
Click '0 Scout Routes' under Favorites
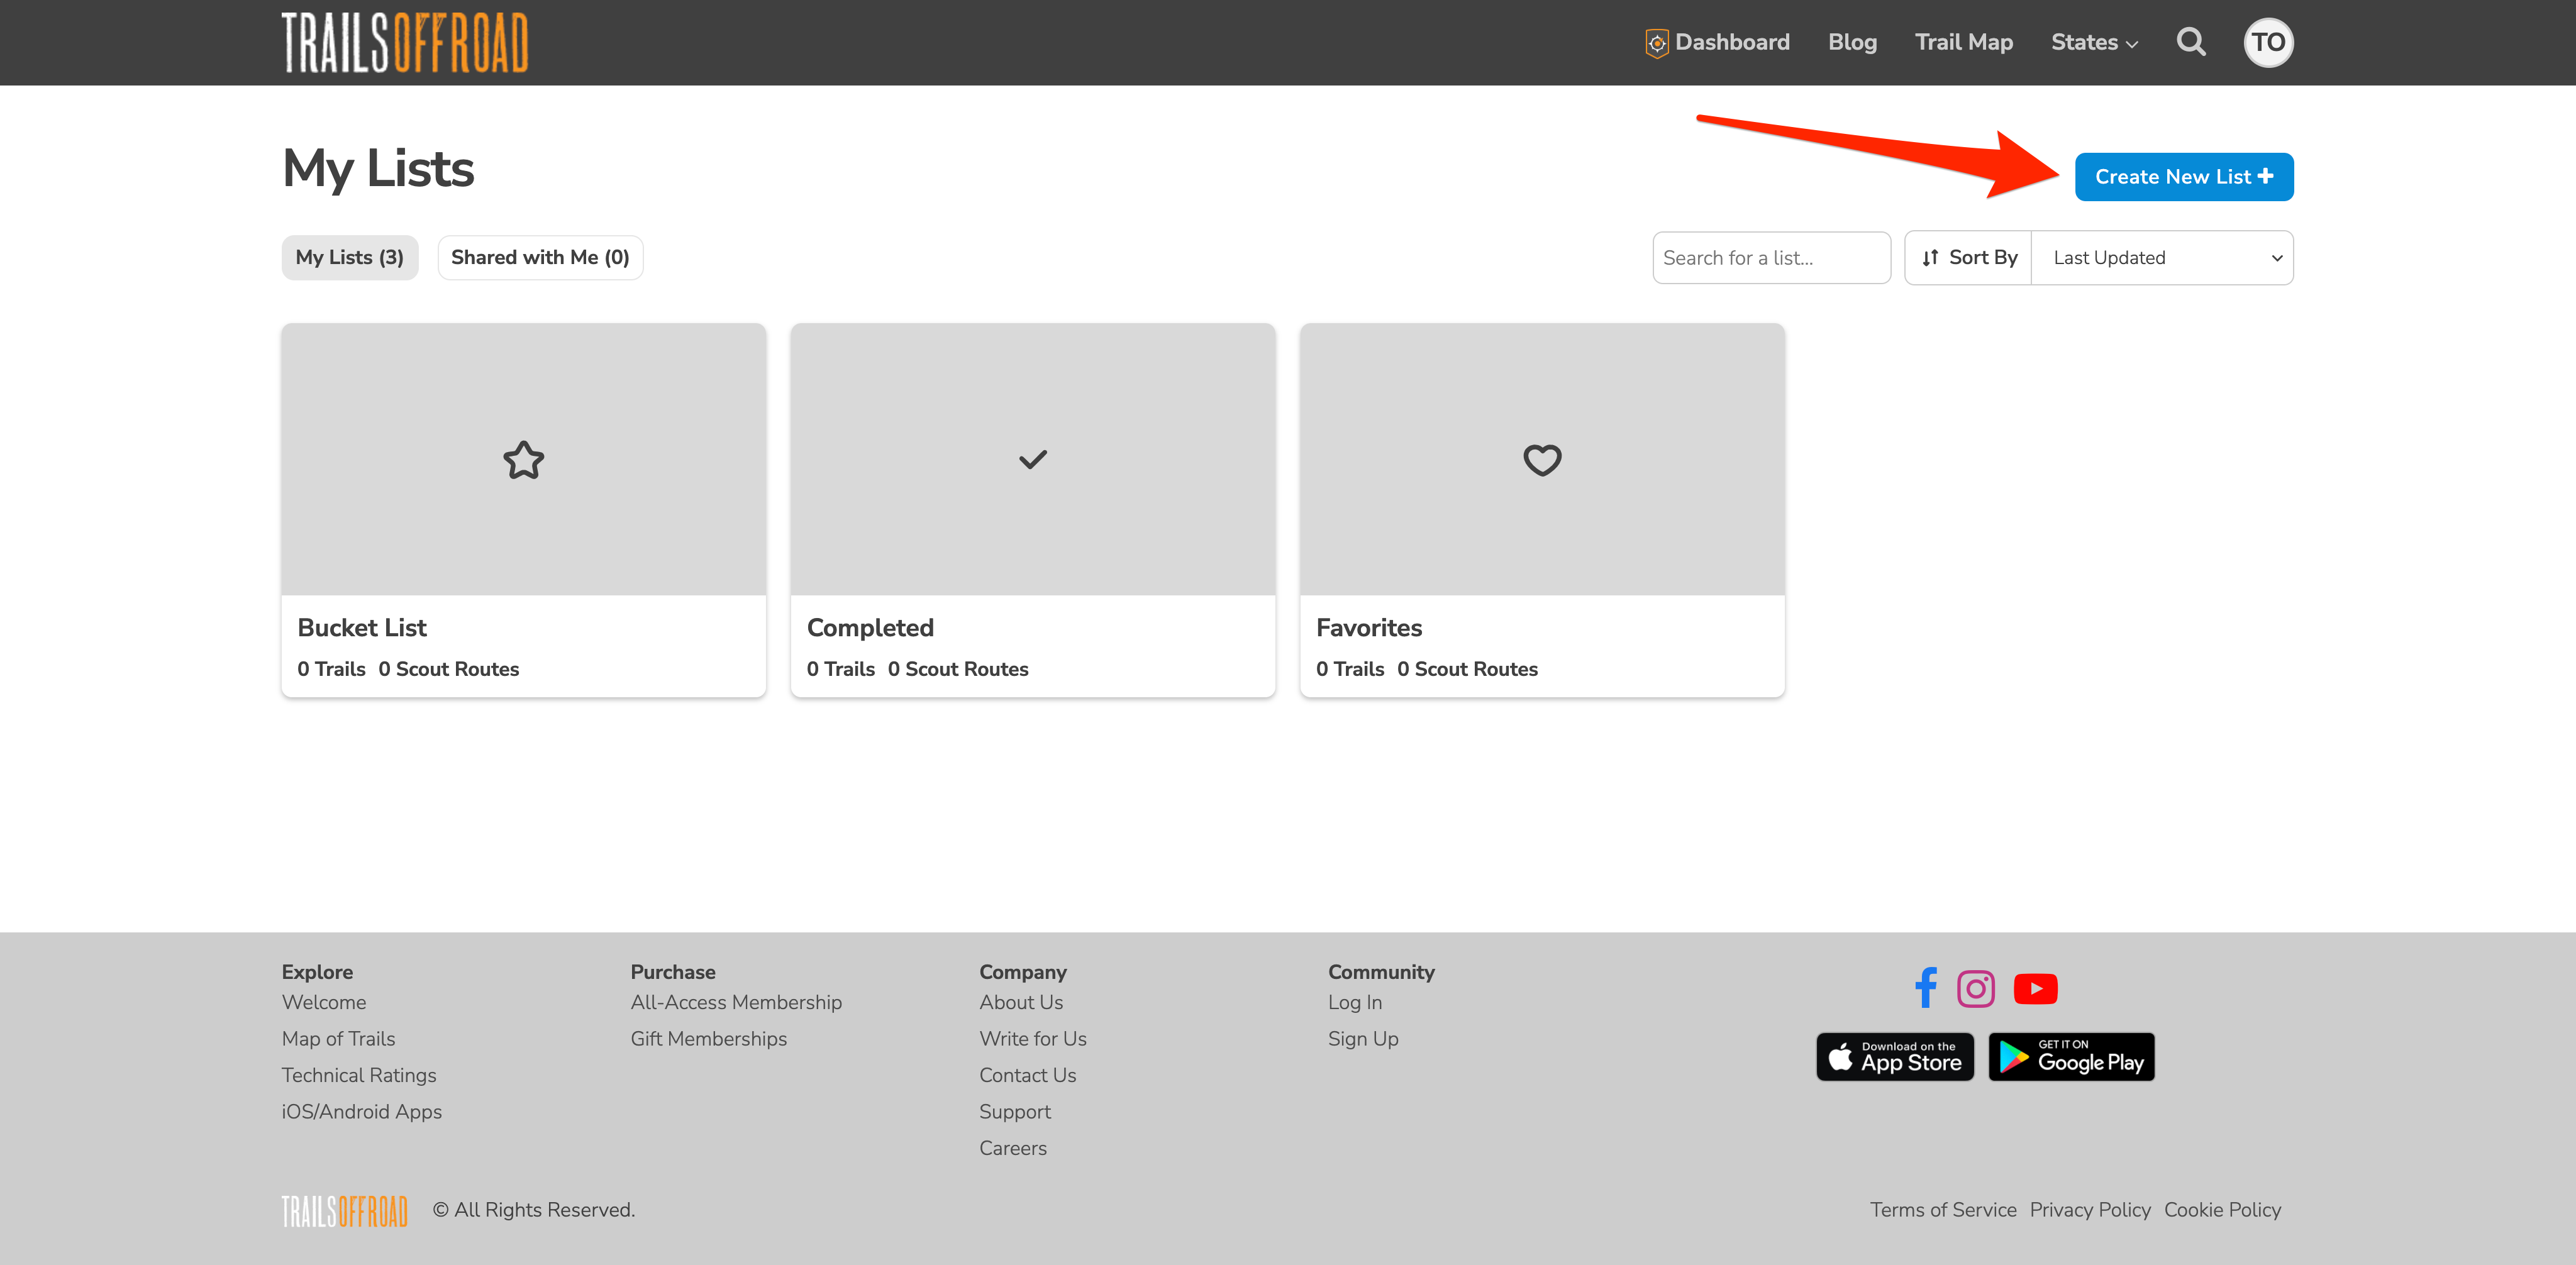coord(1467,669)
